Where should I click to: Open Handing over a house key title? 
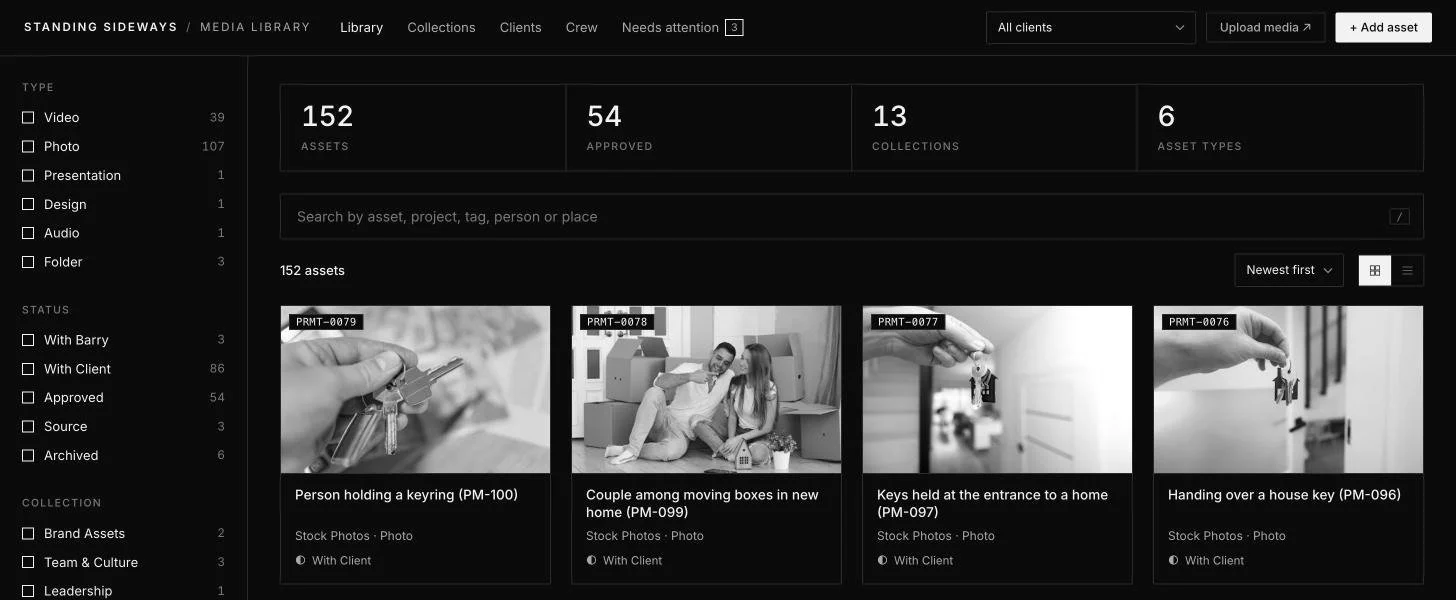pyautogui.click(x=1284, y=495)
